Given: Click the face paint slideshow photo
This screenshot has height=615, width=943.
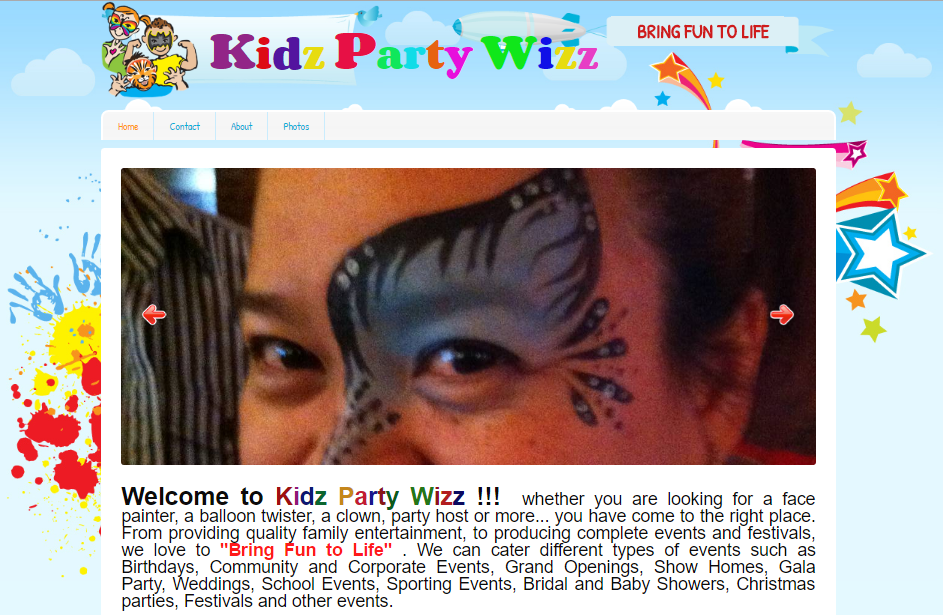Looking at the screenshot, I should (x=468, y=316).
